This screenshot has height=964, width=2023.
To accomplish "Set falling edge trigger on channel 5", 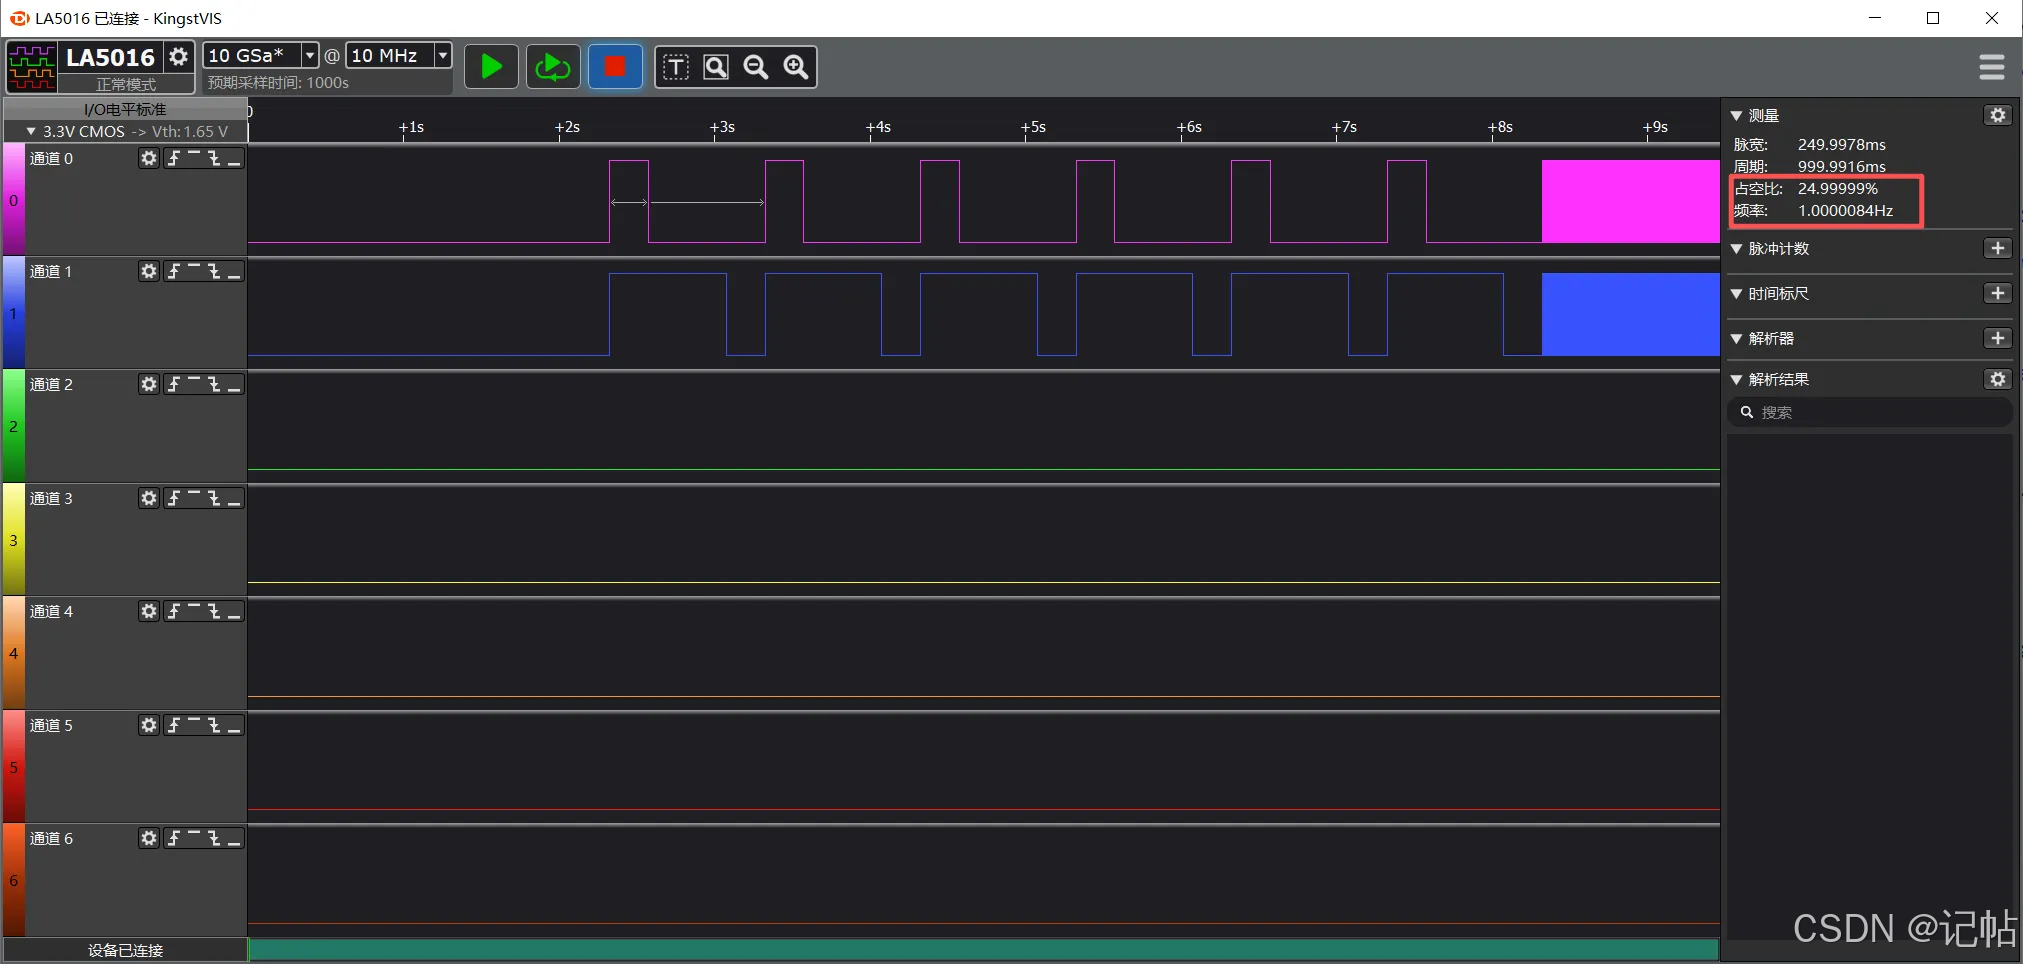I will point(214,725).
